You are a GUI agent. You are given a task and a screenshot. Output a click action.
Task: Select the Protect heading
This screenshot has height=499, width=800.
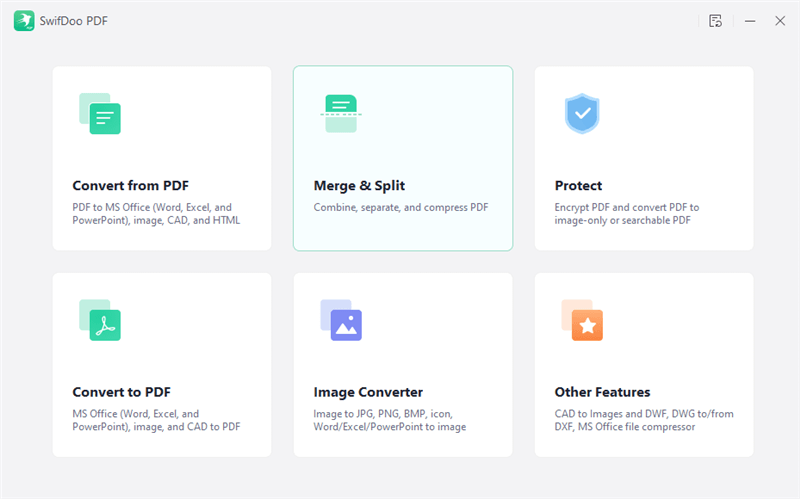[x=579, y=186]
